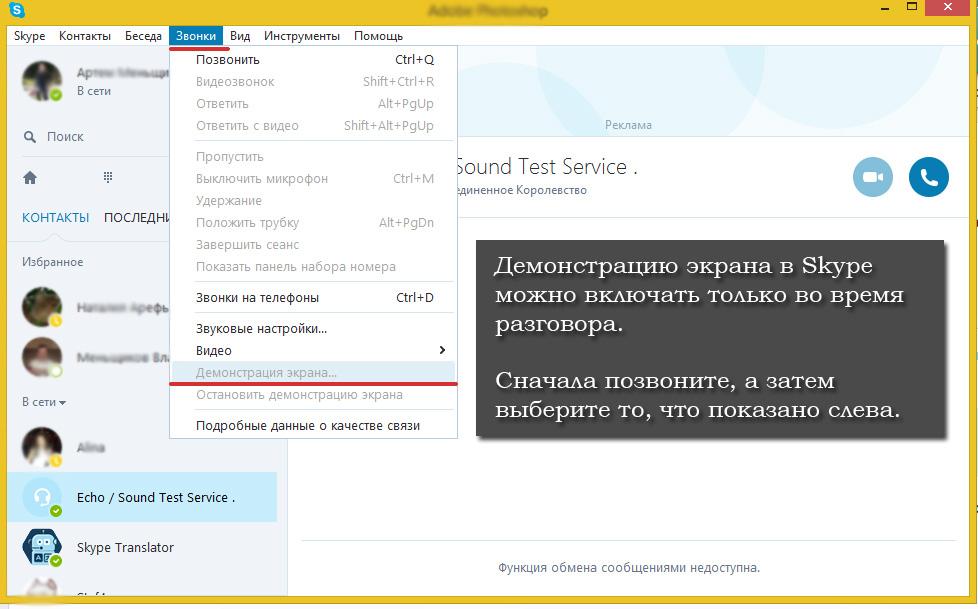This screenshot has height=609, width=978.
Task: Open the Home view icon
Action: point(30,178)
